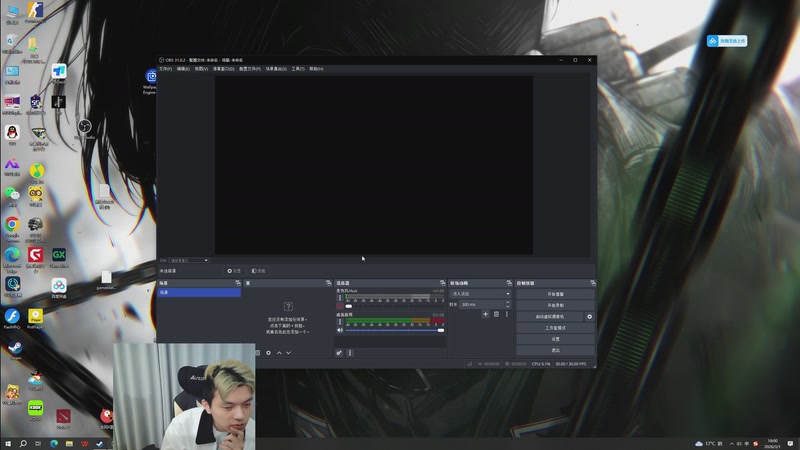Unmute the mic/Aux muted speaker icon

[x=340, y=306]
